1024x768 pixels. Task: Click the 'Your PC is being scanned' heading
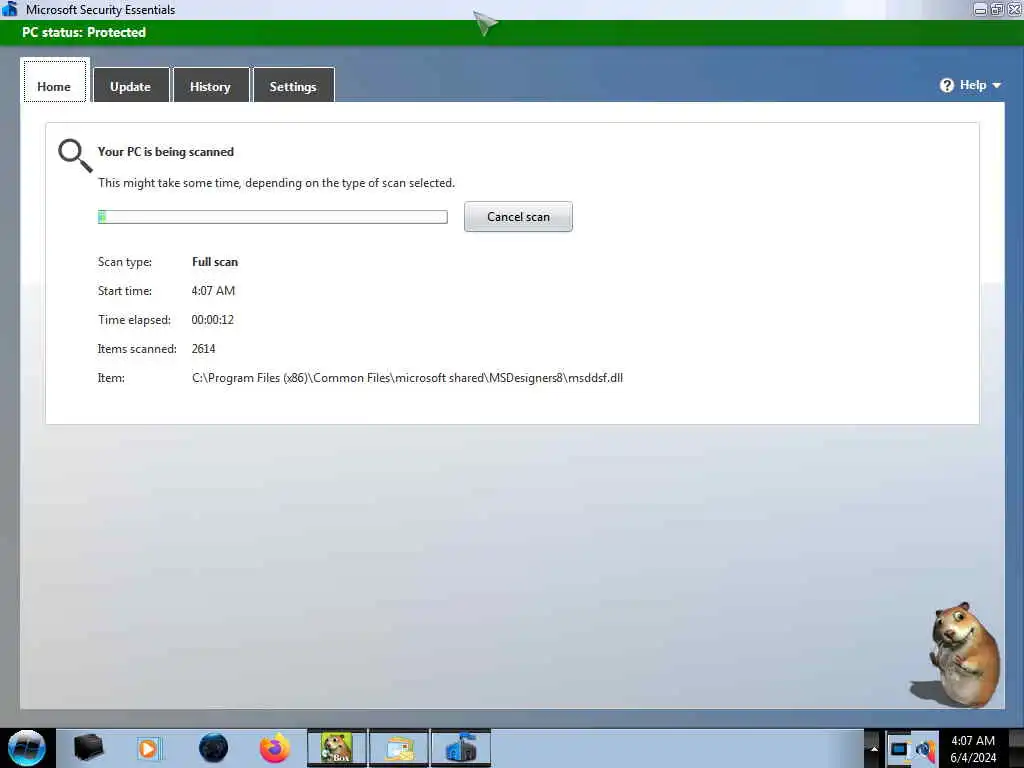[166, 152]
